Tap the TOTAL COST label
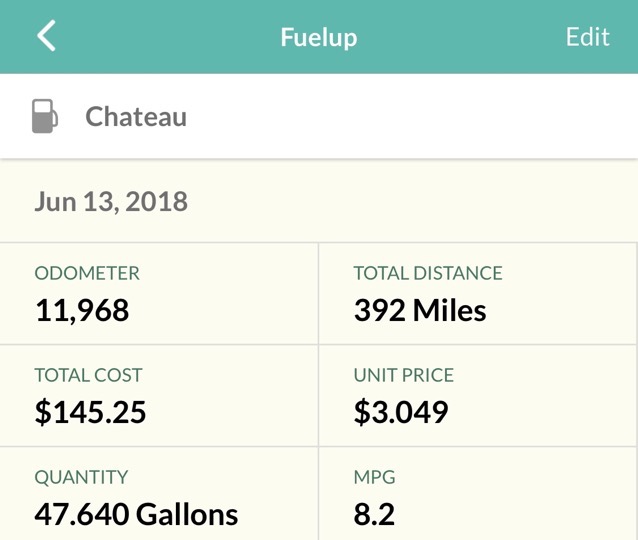This screenshot has width=638, height=540. (x=88, y=375)
